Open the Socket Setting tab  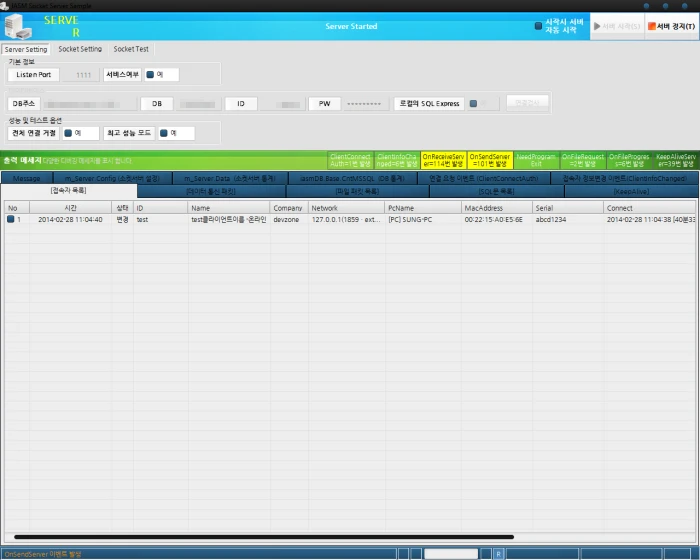tap(80, 49)
